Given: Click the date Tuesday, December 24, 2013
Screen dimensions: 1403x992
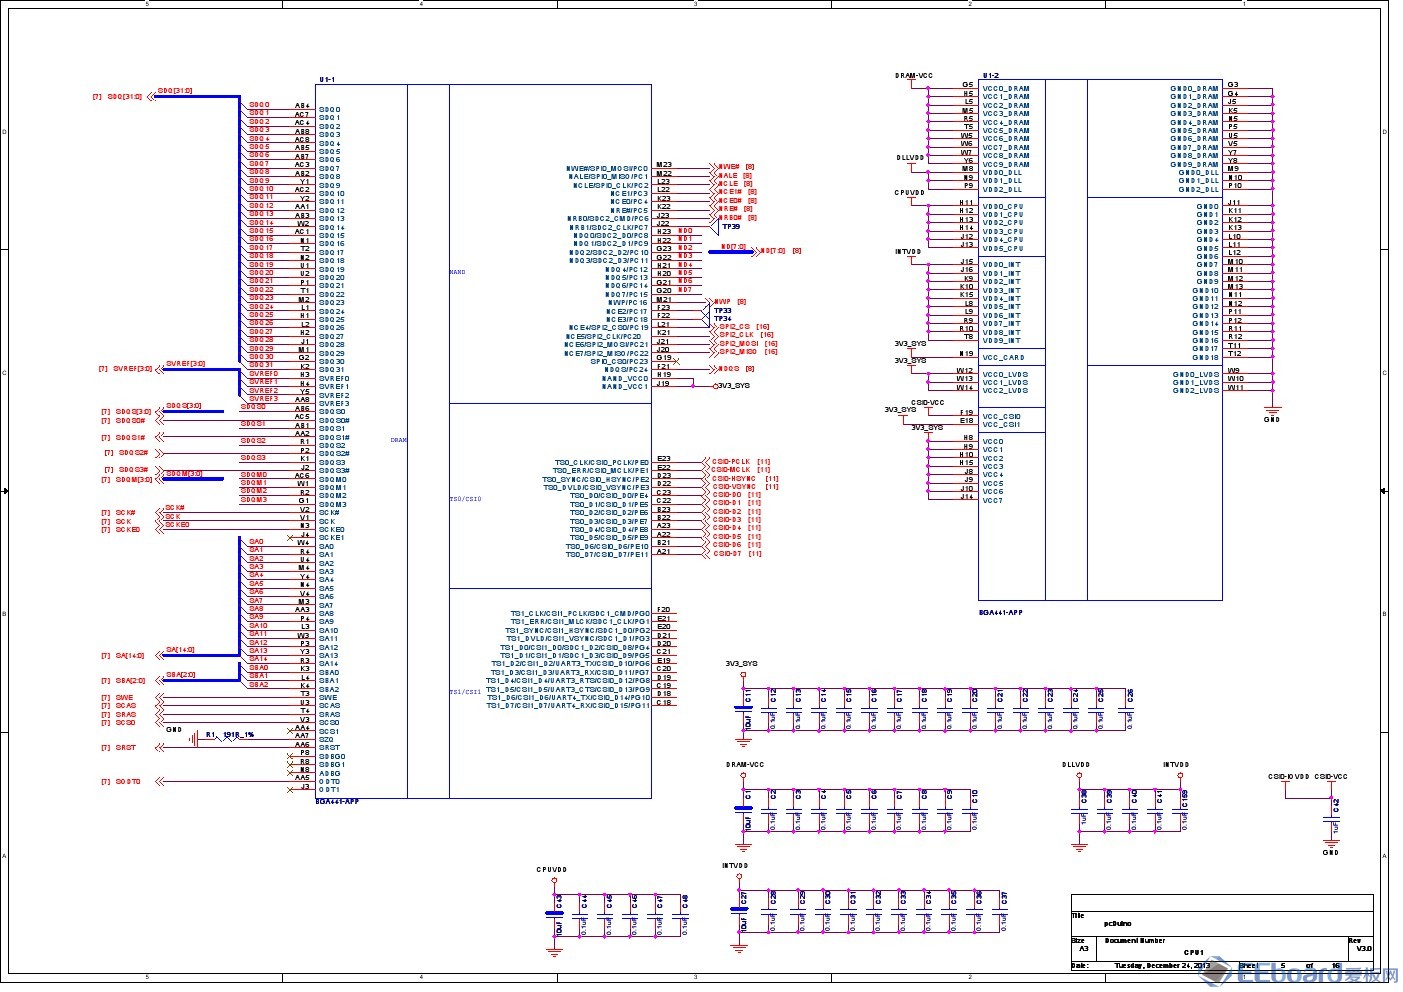Looking at the screenshot, I should pyautogui.click(x=1162, y=966).
